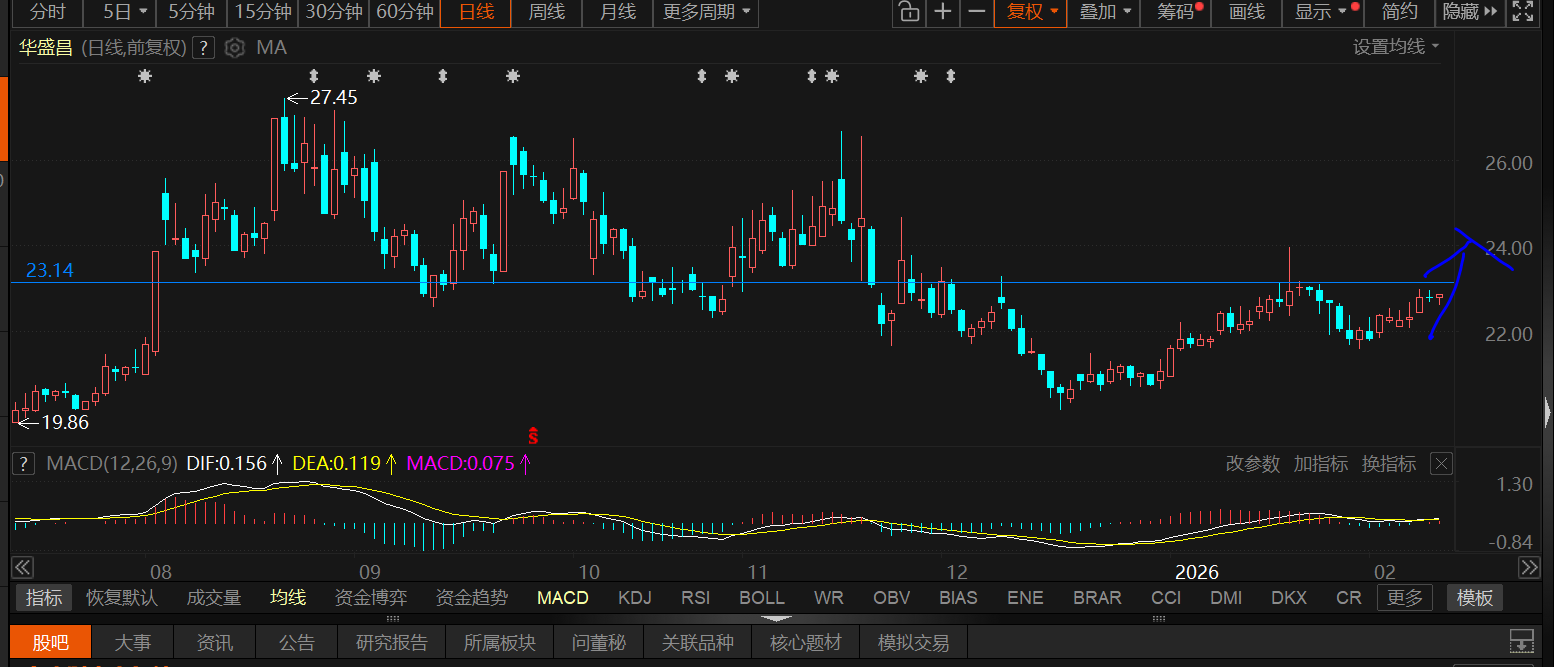Open the 资讯 news tab

tap(215, 642)
